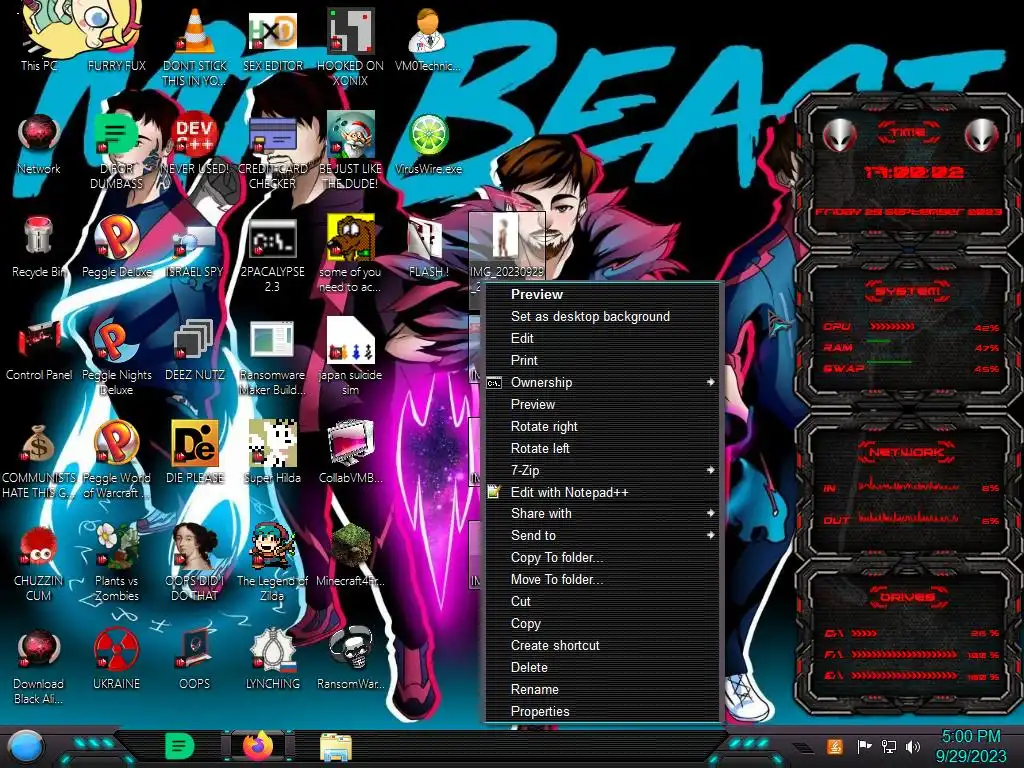Open the Peggle Deluxe icon
This screenshot has width=1024, height=768.
(x=116, y=247)
